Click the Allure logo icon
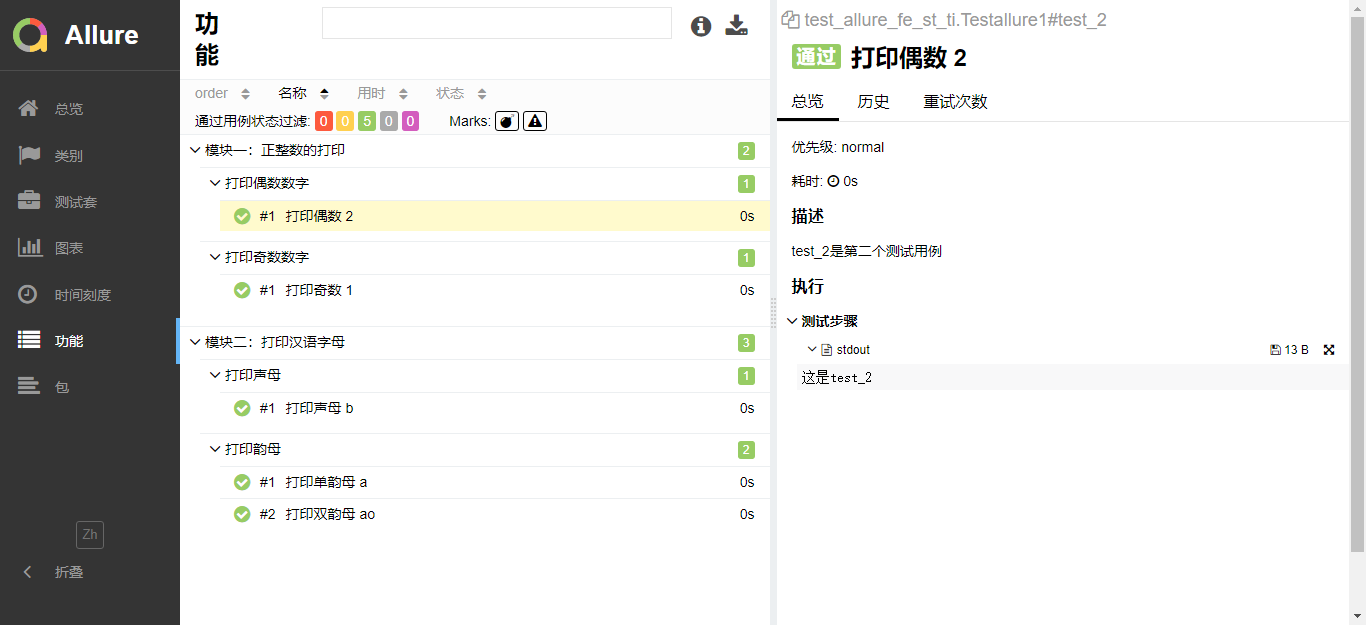The image size is (1366, 625). click(x=30, y=35)
